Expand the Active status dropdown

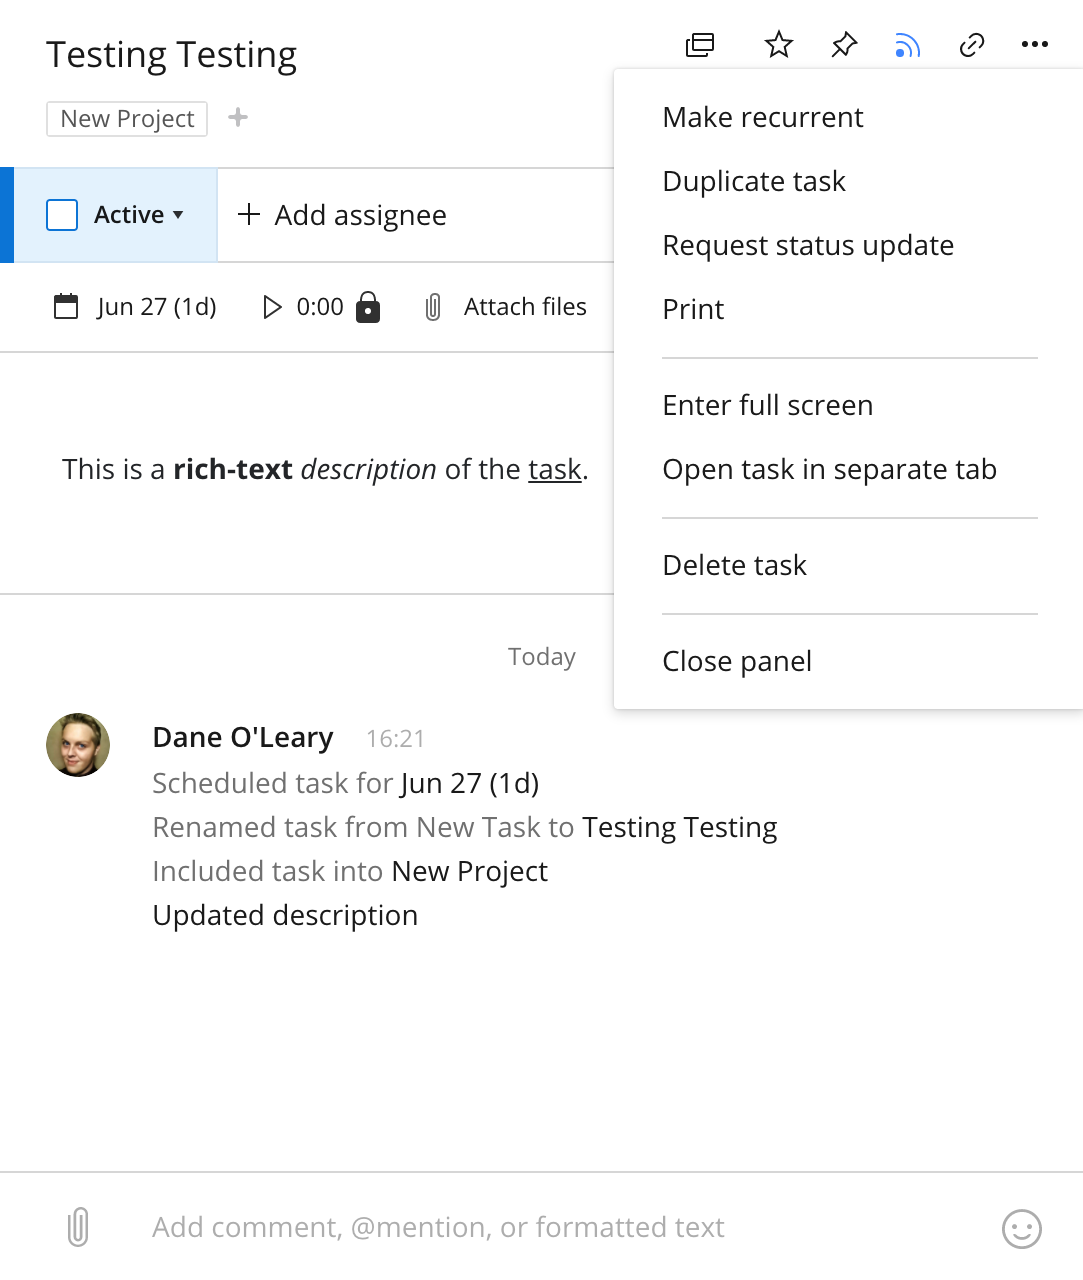pos(138,215)
